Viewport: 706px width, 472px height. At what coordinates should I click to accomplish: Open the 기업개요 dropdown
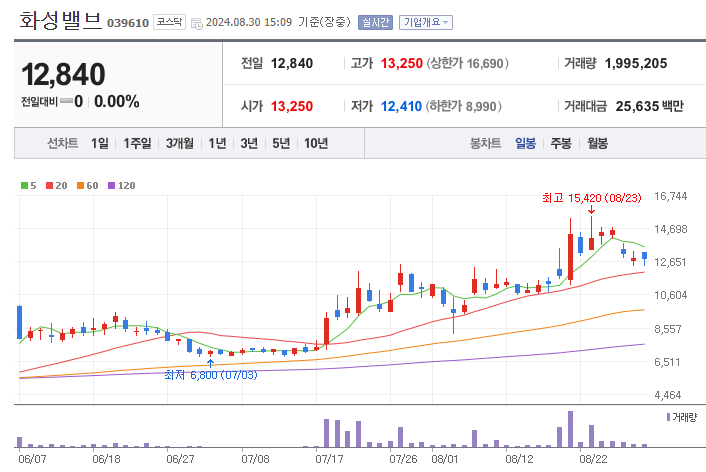pyautogui.click(x=425, y=22)
